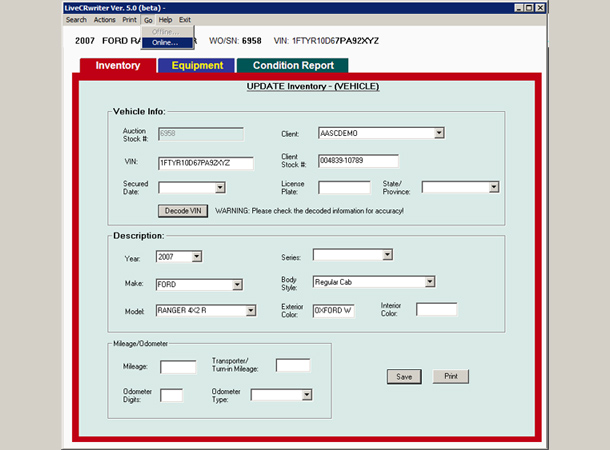The height and width of the screenshot is (450, 610).
Task: Open the Model dropdown showing RANGER
Action: [251, 310]
